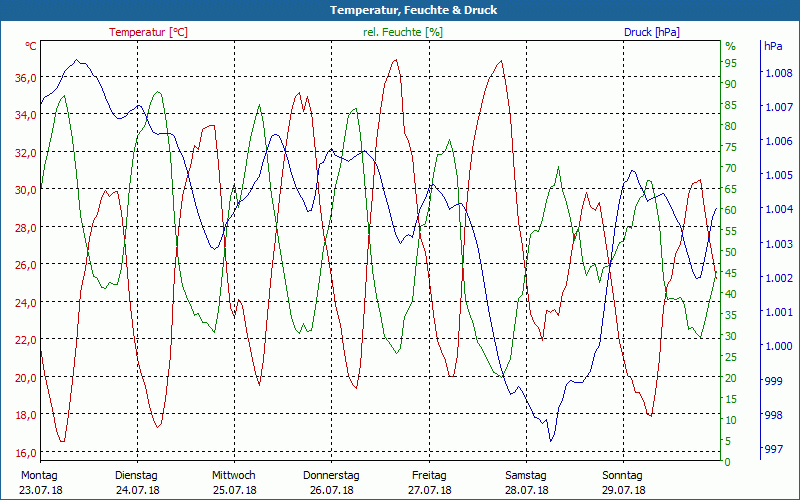Select the Dienstag day label
The height and width of the screenshot is (500, 800).
[x=137, y=475]
